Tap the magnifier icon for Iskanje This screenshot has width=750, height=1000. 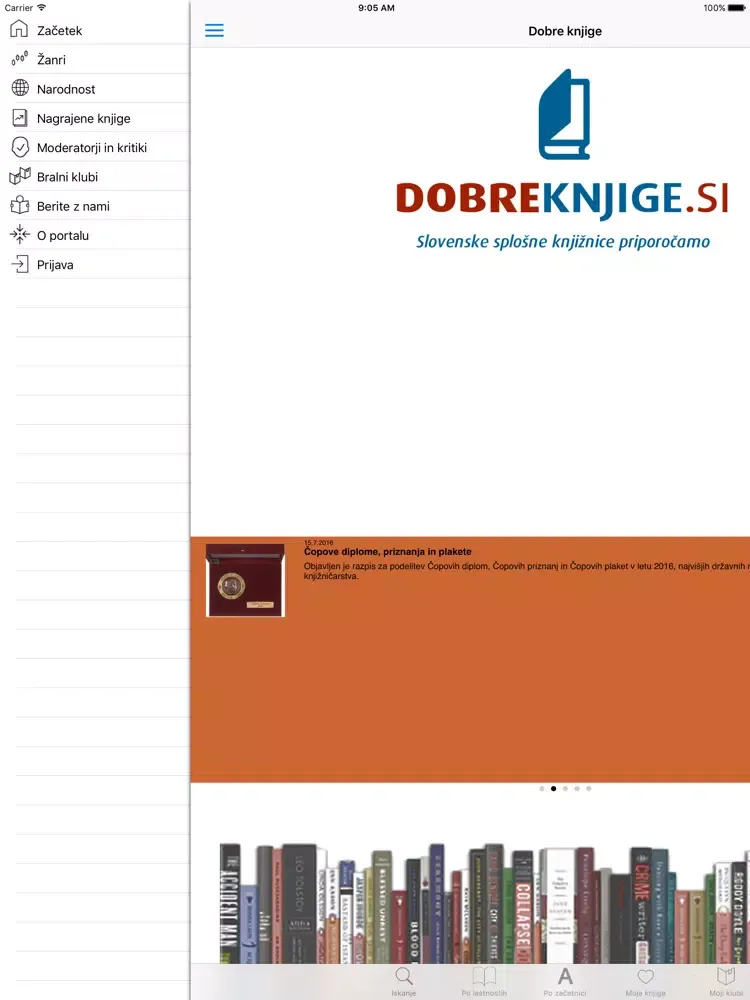coord(404,976)
